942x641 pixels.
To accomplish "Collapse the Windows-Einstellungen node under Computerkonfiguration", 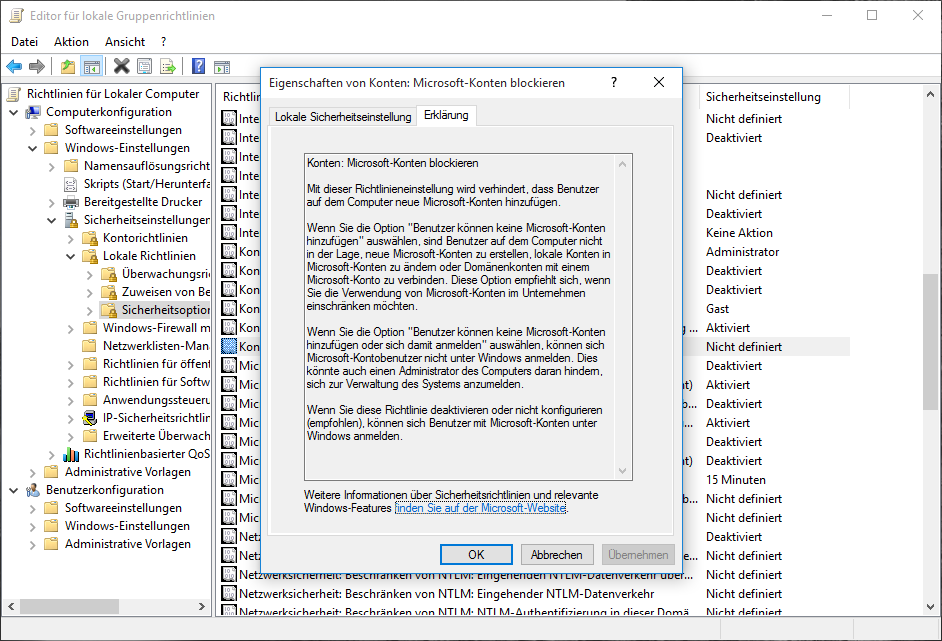I will (x=32, y=148).
